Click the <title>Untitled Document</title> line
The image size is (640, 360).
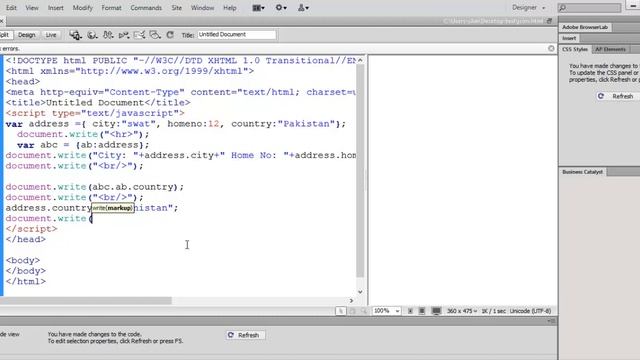pos(98,103)
